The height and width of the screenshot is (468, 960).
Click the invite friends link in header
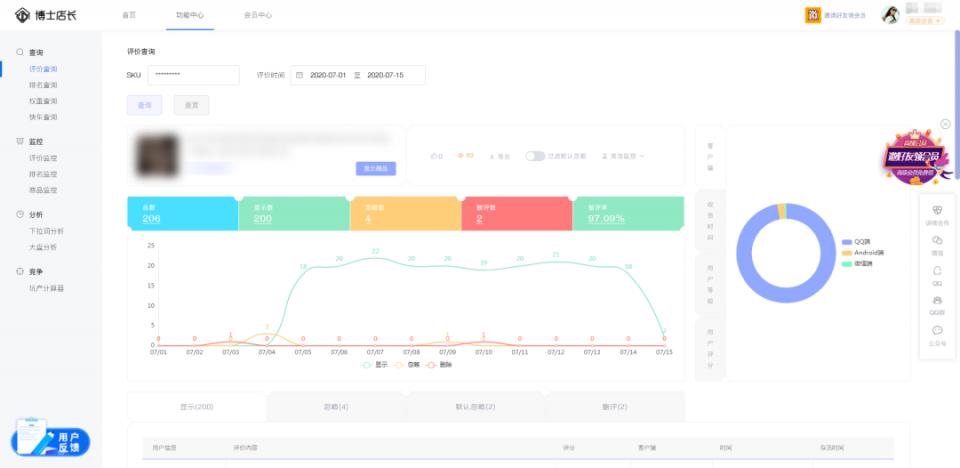pyautogui.click(x=845, y=15)
